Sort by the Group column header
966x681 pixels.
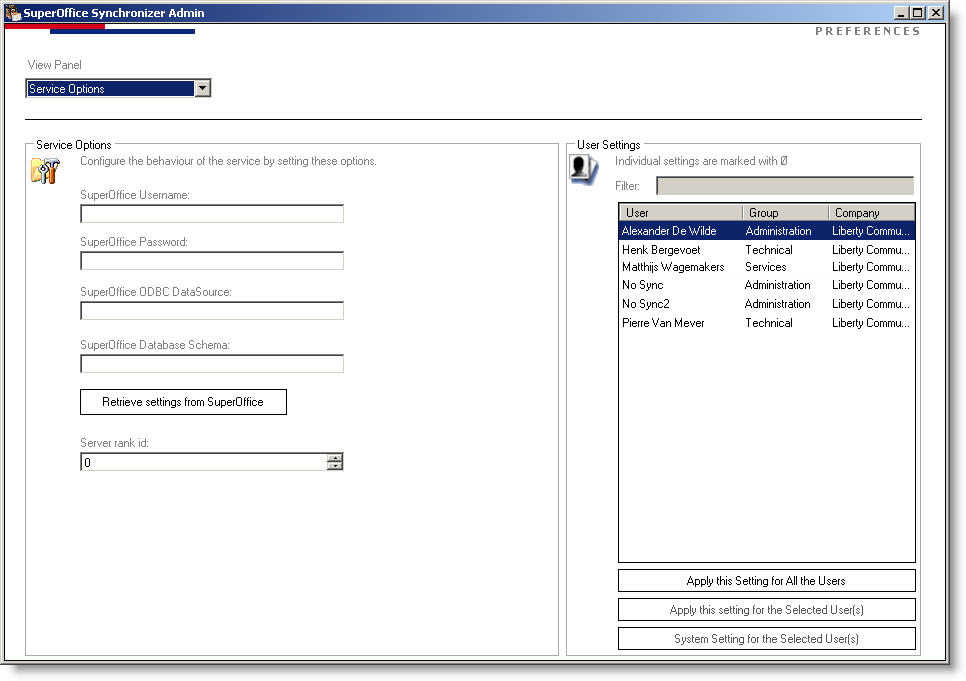pyautogui.click(x=785, y=213)
